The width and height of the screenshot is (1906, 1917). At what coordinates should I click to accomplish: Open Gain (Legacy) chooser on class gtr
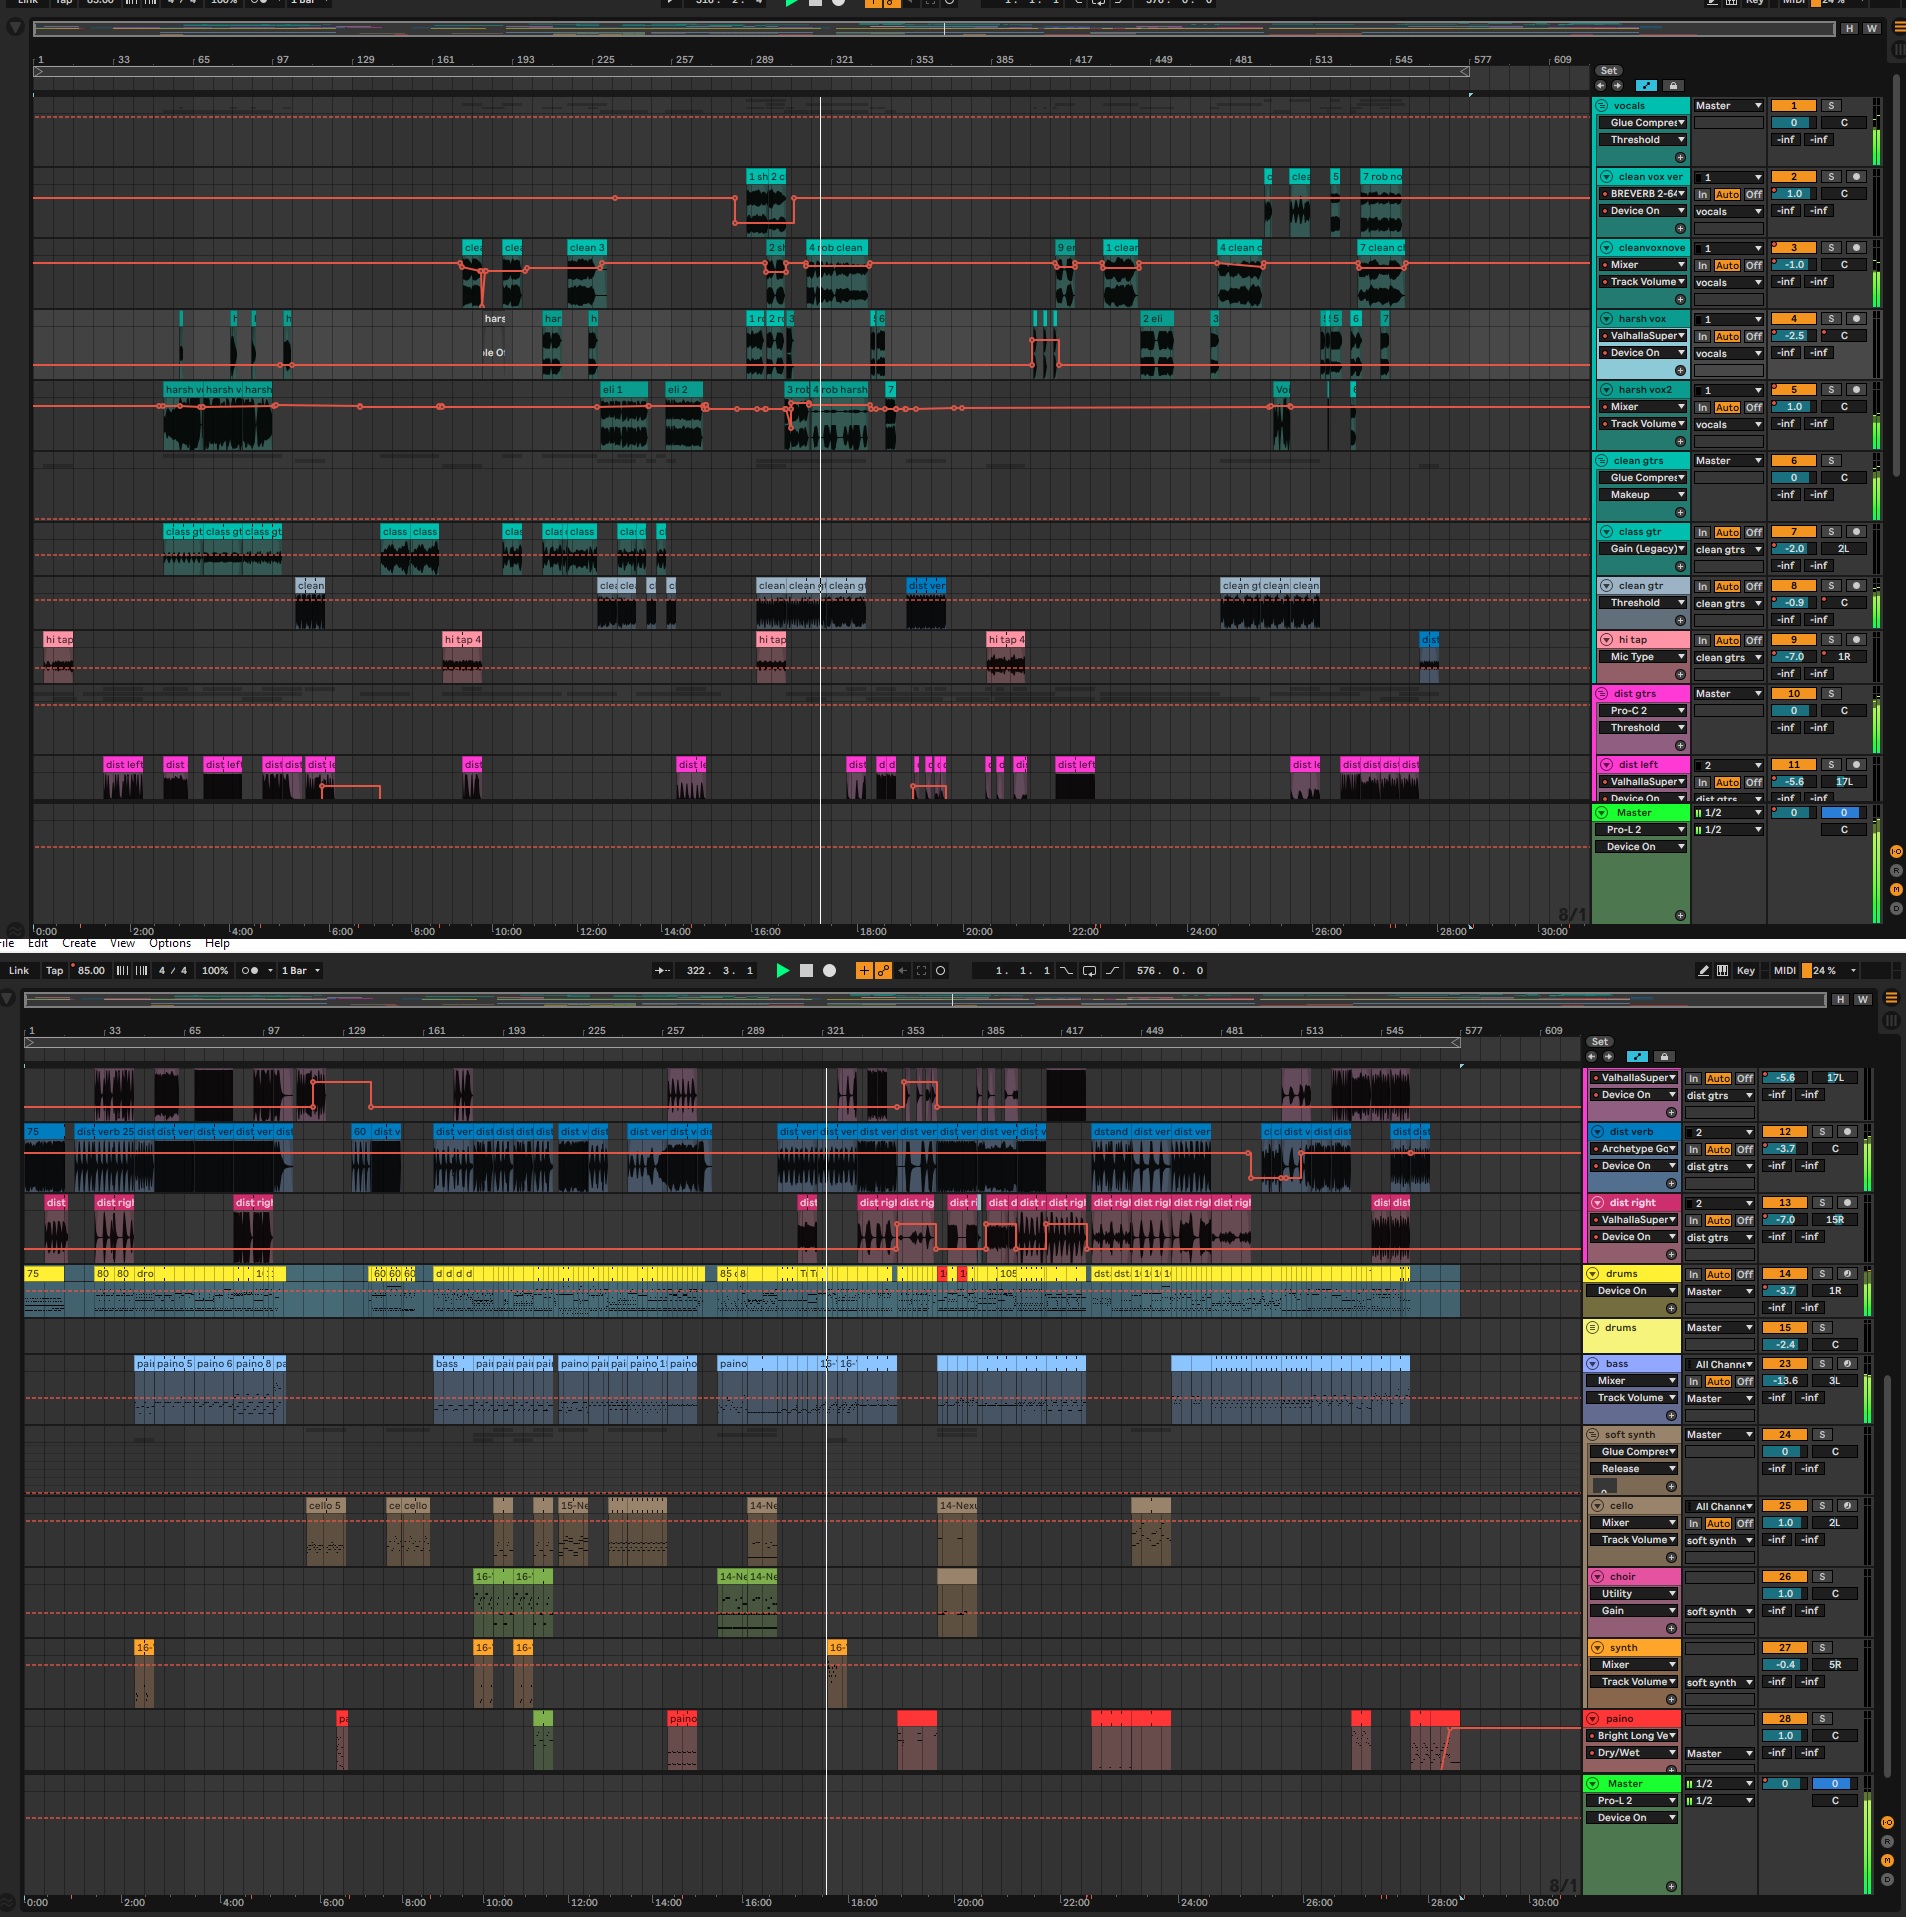1642,549
